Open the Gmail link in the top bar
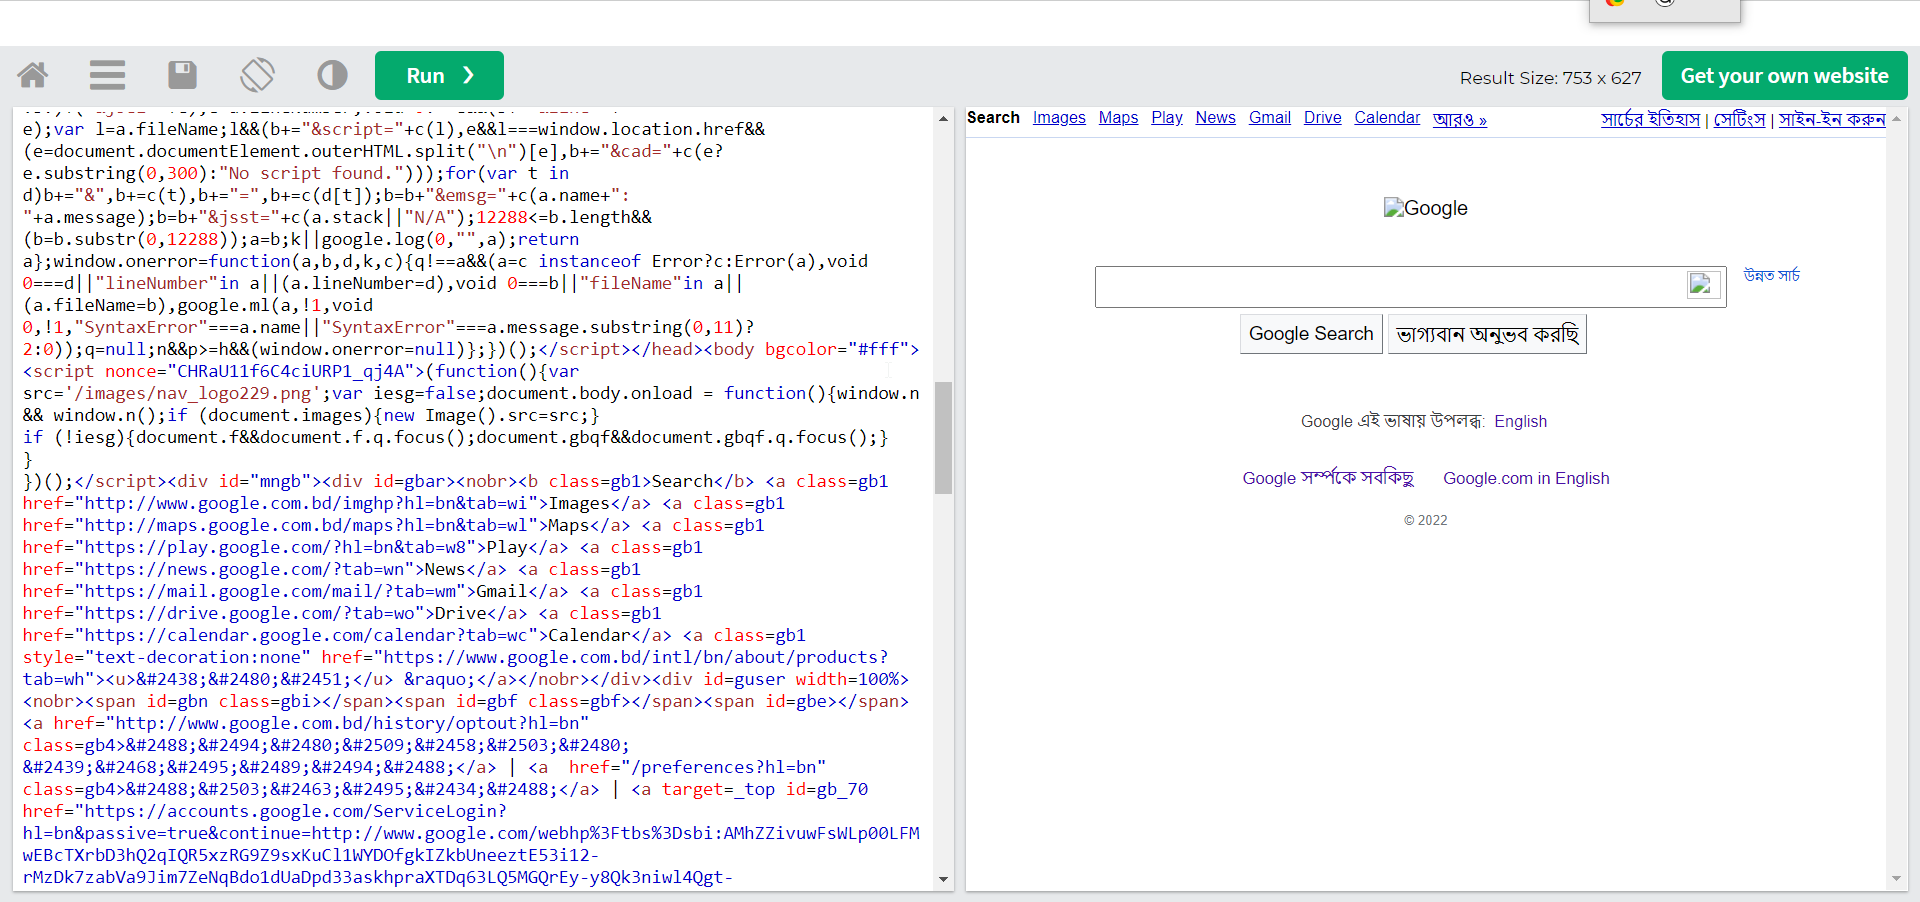 [x=1269, y=118]
